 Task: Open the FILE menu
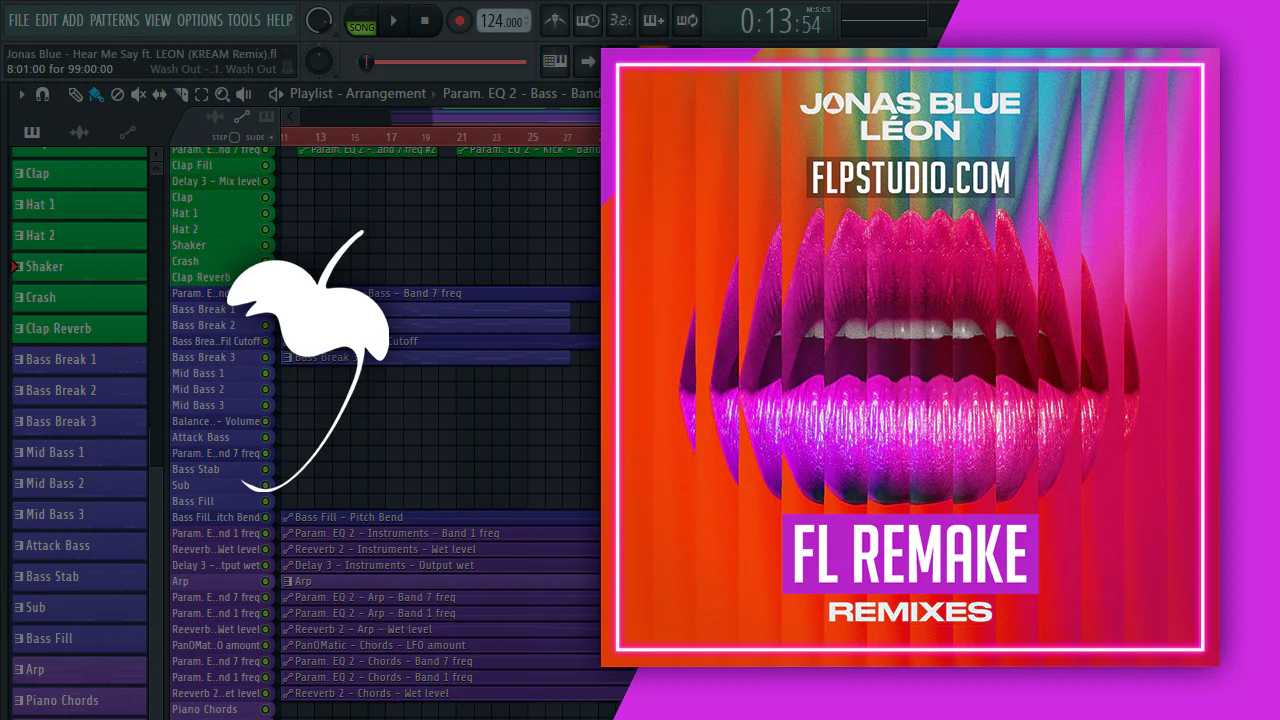[18, 20]
